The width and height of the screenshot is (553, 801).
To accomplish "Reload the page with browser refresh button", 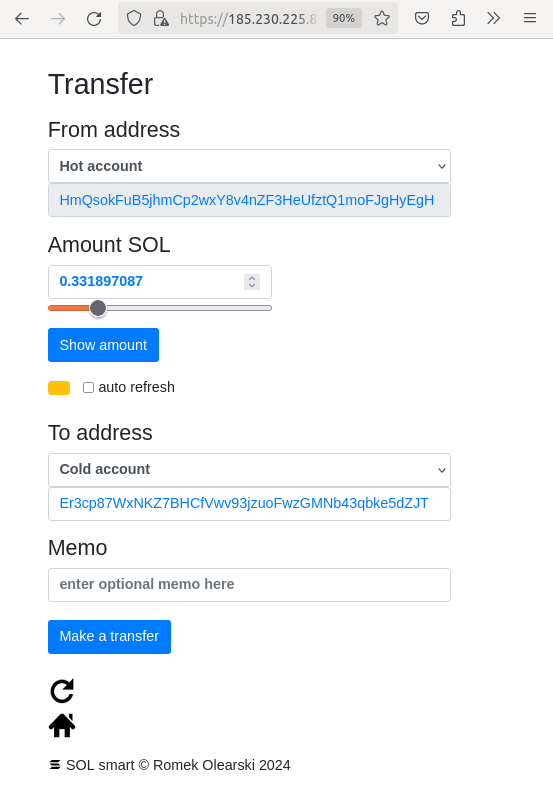I will coord(94,19).
